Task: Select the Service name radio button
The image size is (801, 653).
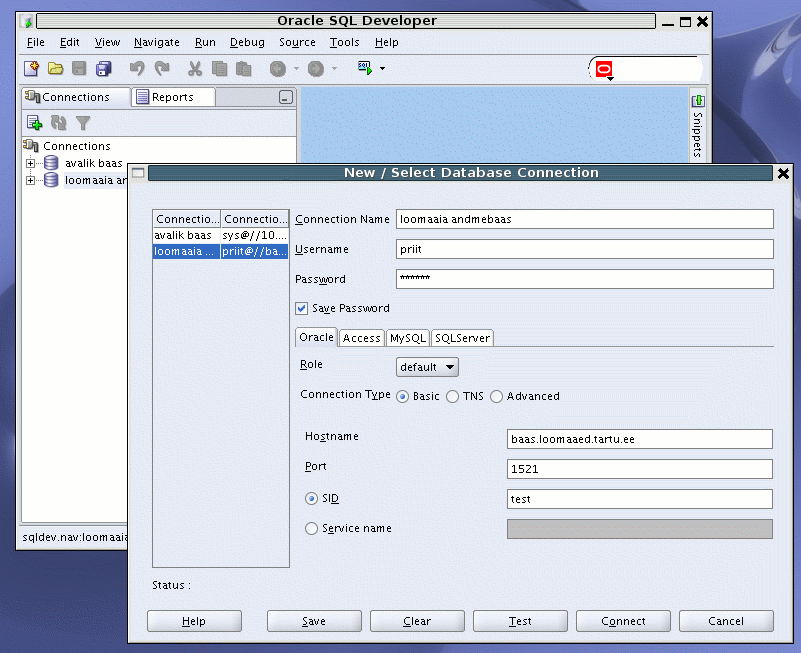Action: point(311,528)
